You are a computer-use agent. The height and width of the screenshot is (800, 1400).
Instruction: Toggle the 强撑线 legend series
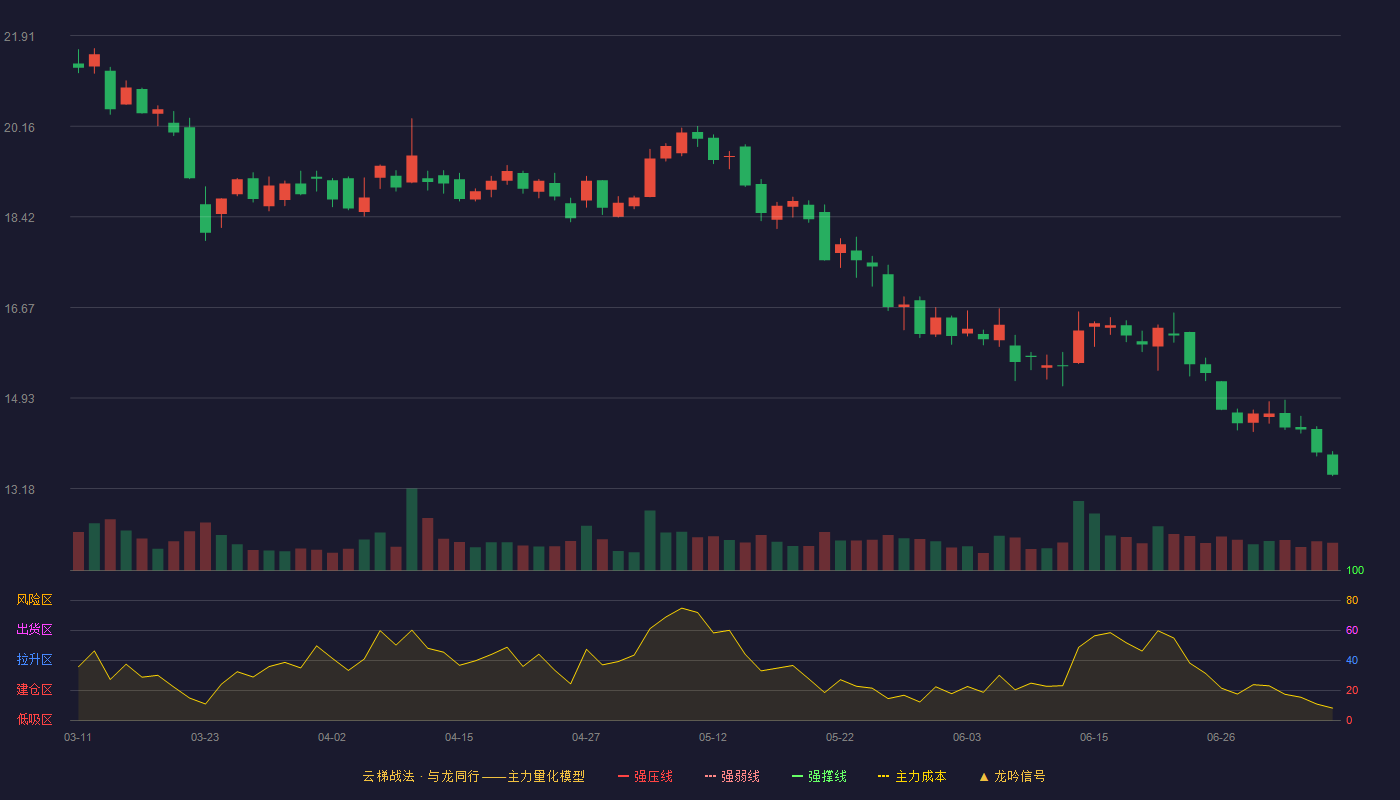pos(819,776)
